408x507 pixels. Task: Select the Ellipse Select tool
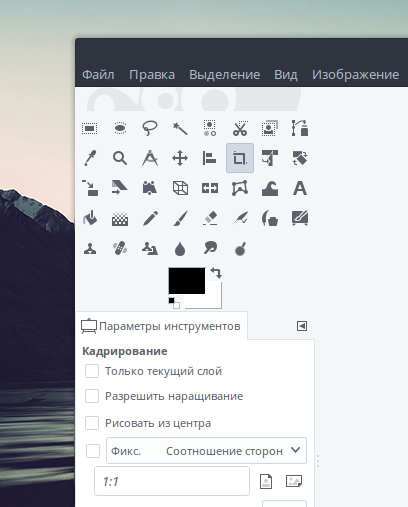pyautogui.click(x=120, y=128)
